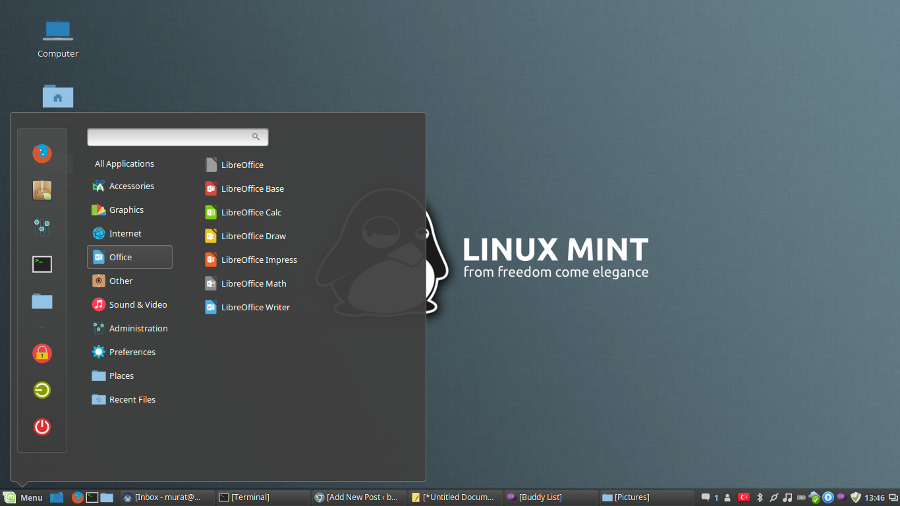The height and width of the screenshot is (506, 900).
Task: Switch to the Terminal taskbar window
Action: [262, 497]
